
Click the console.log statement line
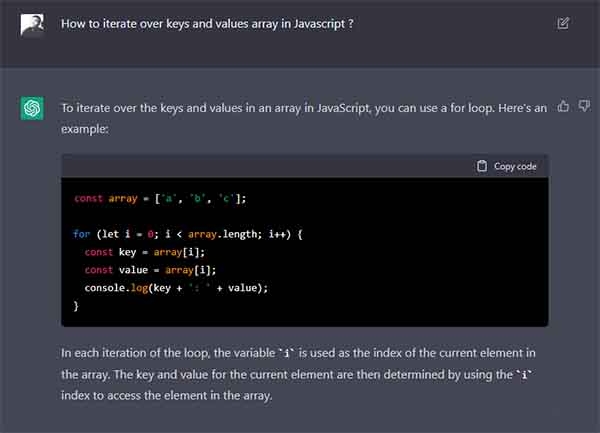coord(176,288)
